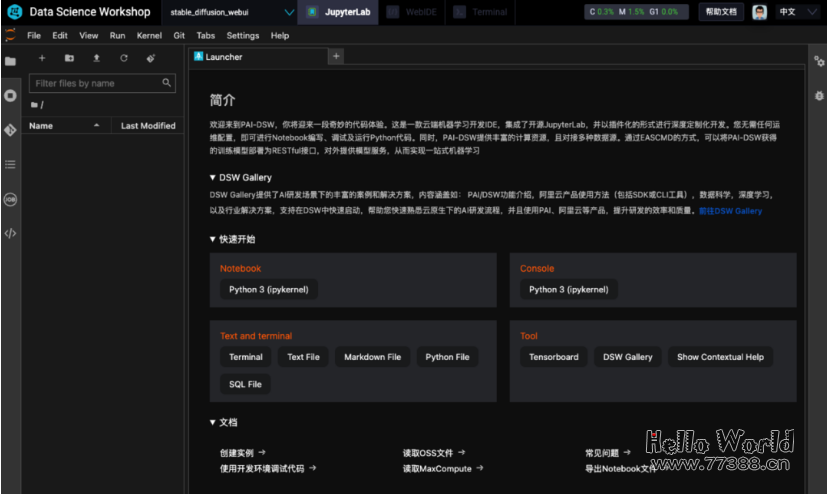Open a Python 3 Console
Viewport: 827px width, 494px height.
pos(569,289)
